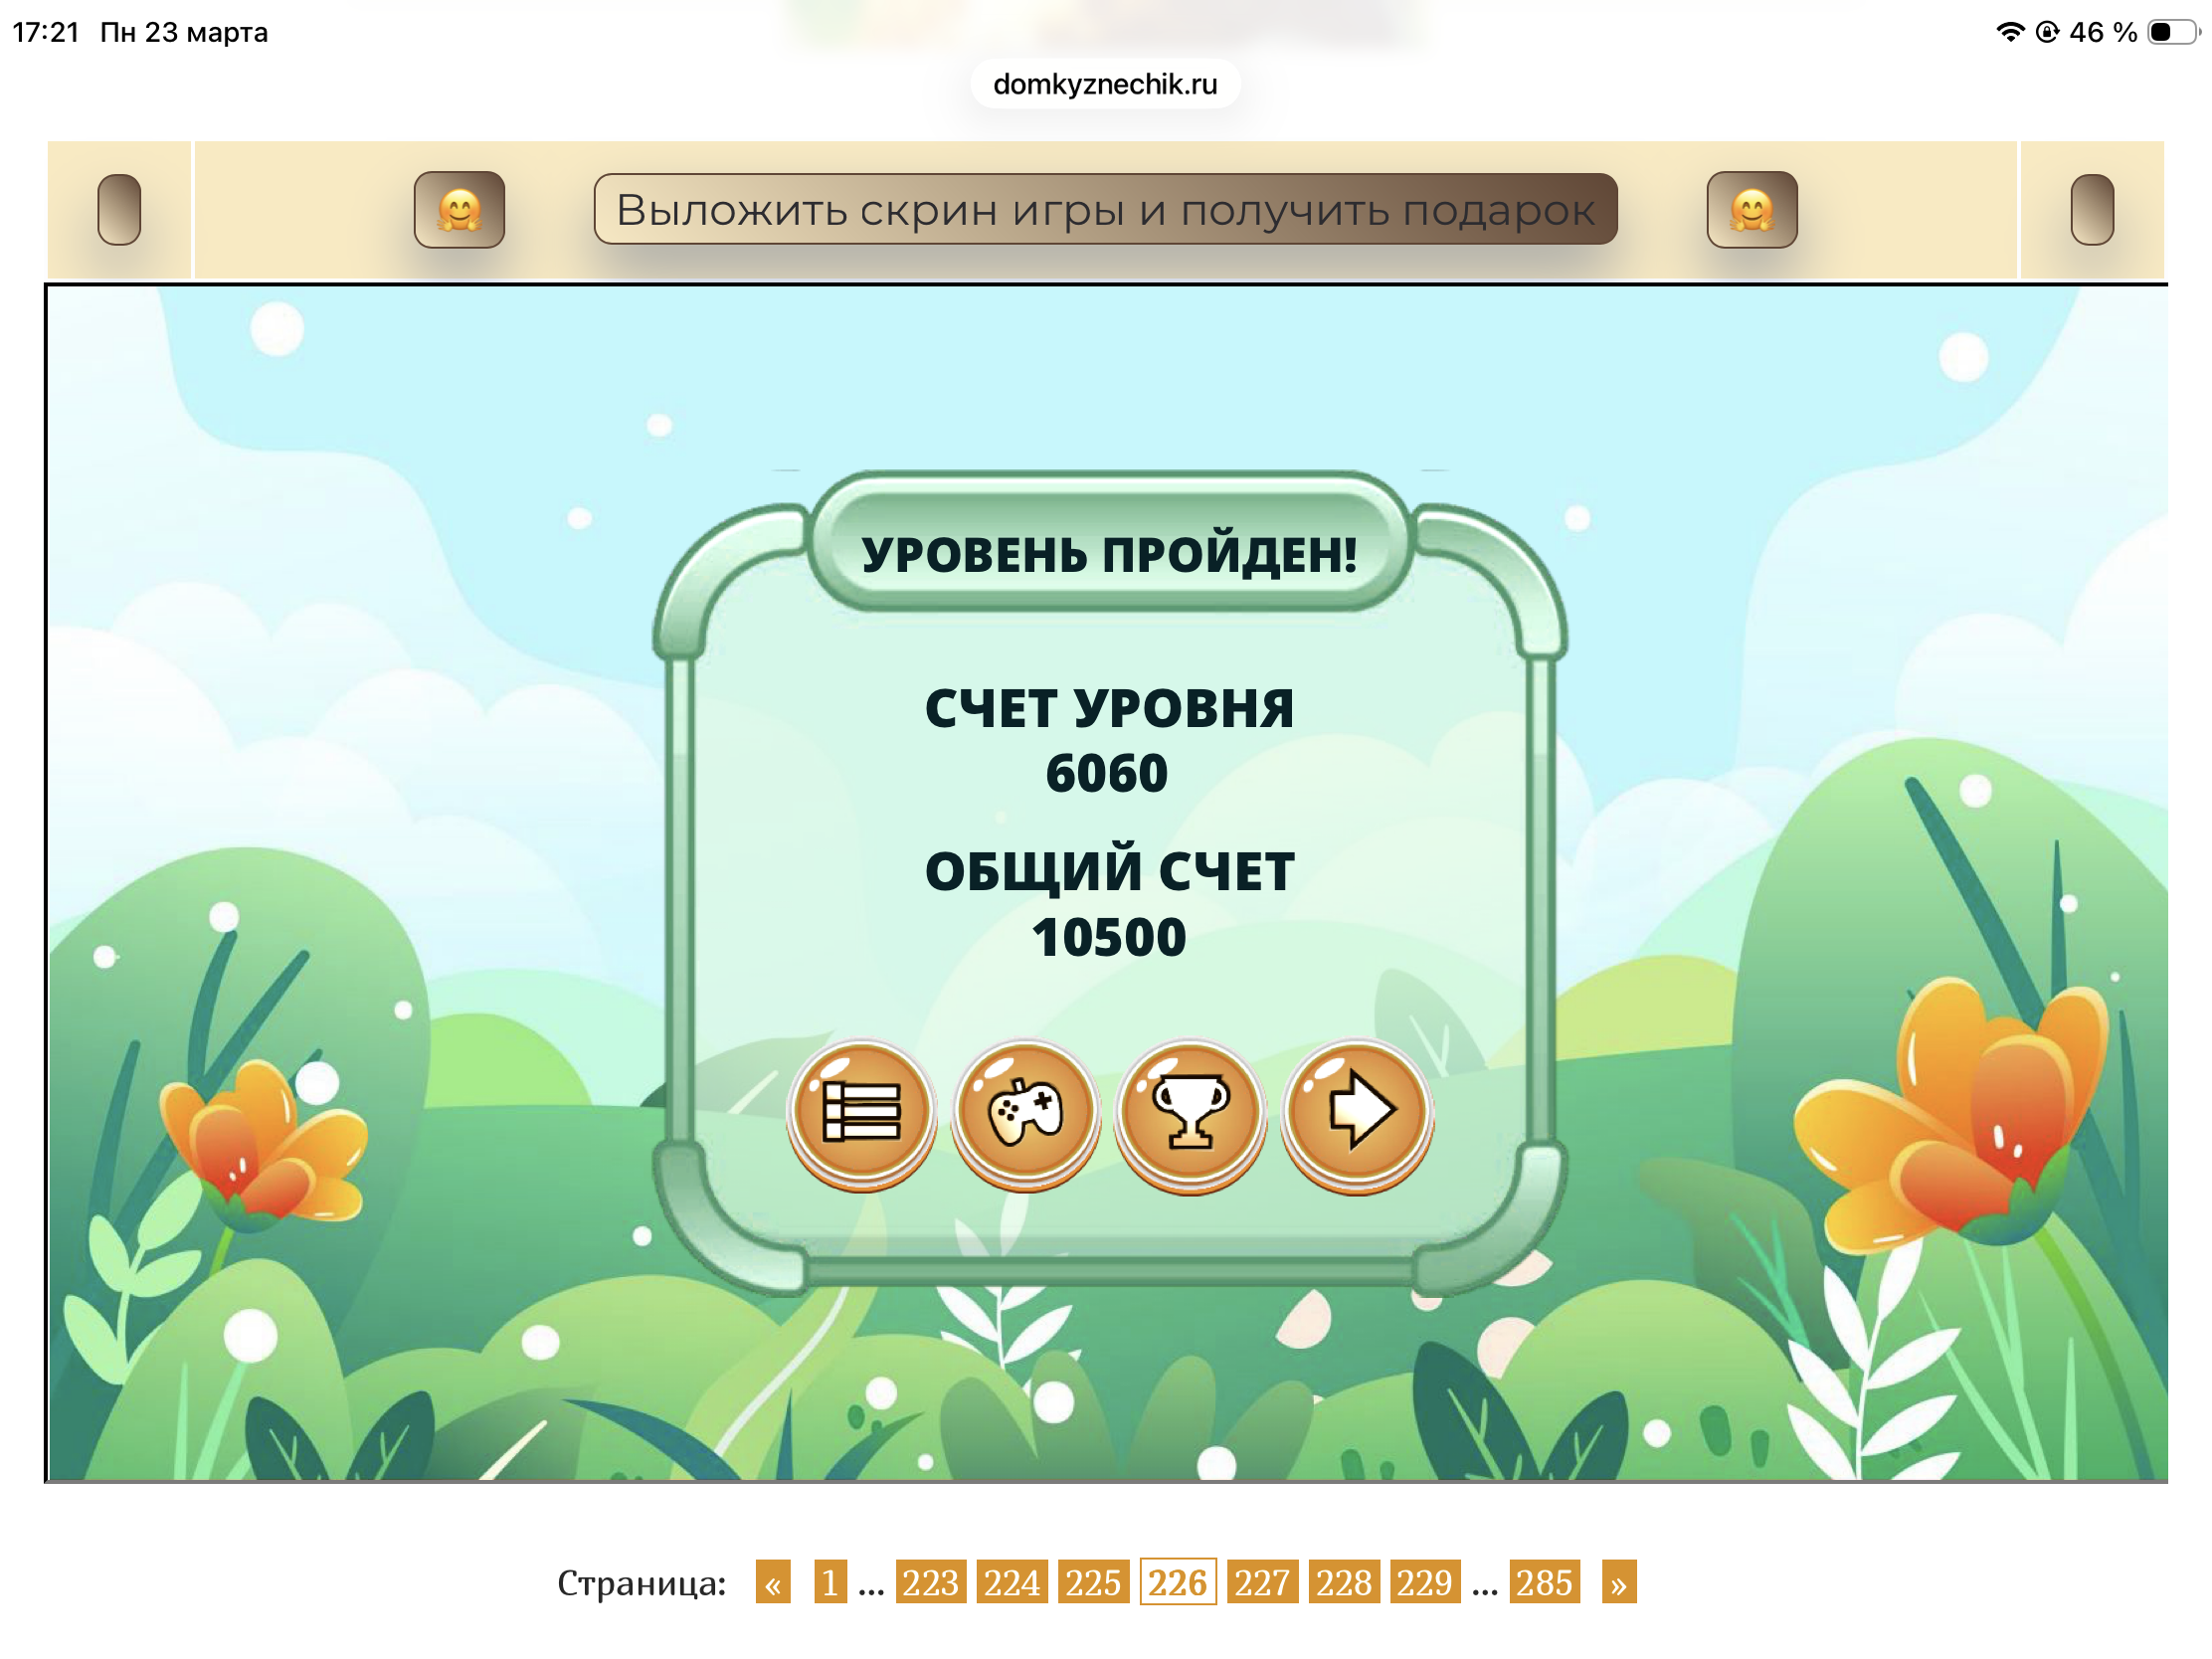Jump to page 229
Image resolution: width=2212 pixels, height=1659 pixels.
click(1424, 1582)
